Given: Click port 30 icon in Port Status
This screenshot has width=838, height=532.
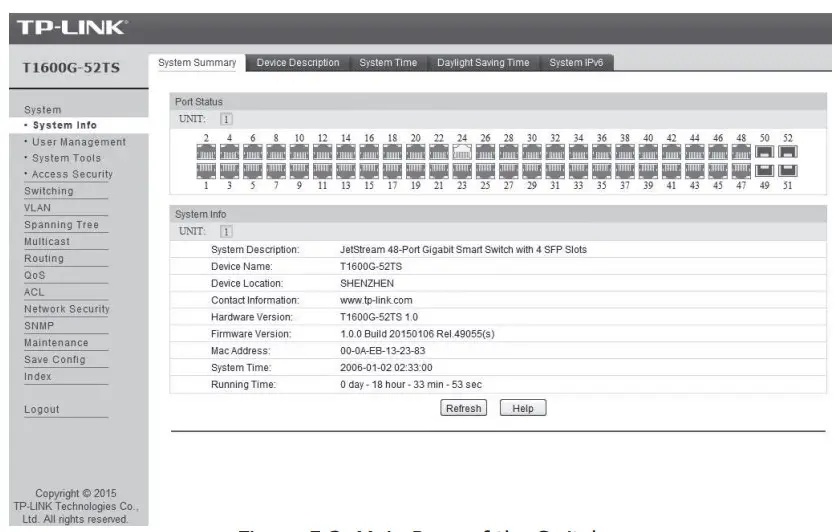Looking at the screenshot, I should click(x=532, y=152).
